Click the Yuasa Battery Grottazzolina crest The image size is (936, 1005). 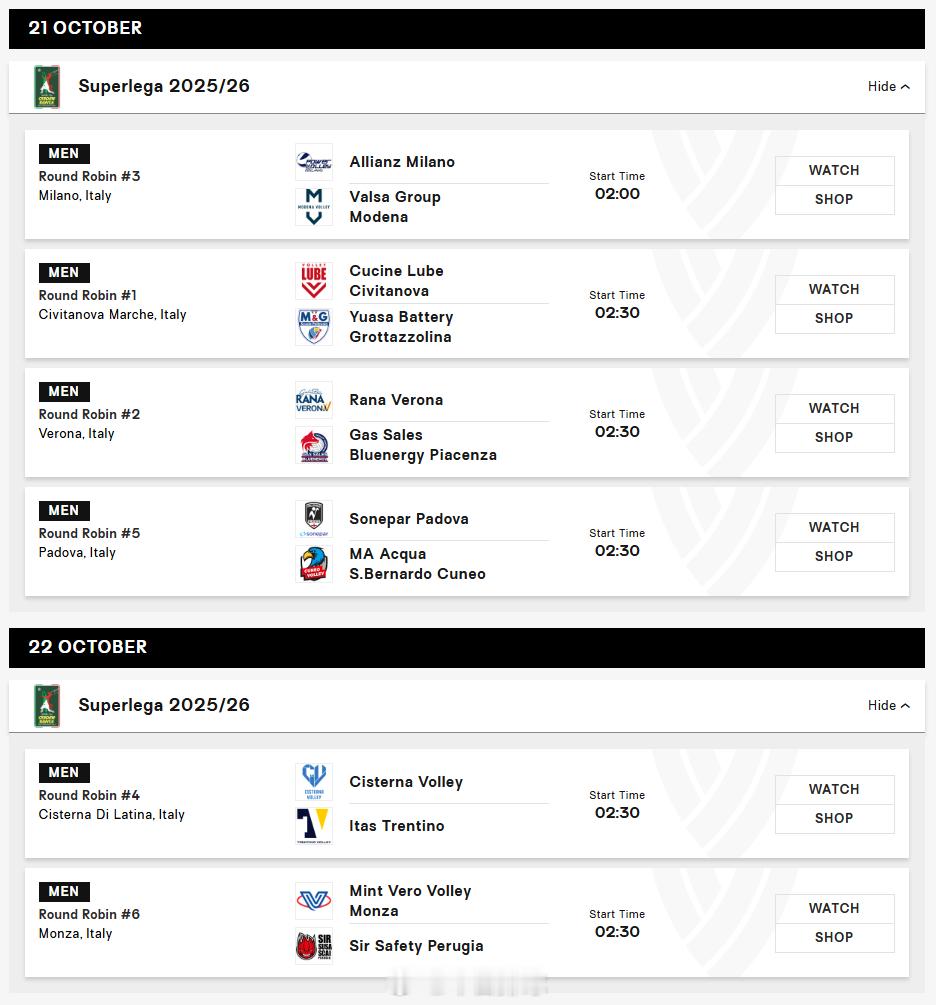(x=313, y=327)
